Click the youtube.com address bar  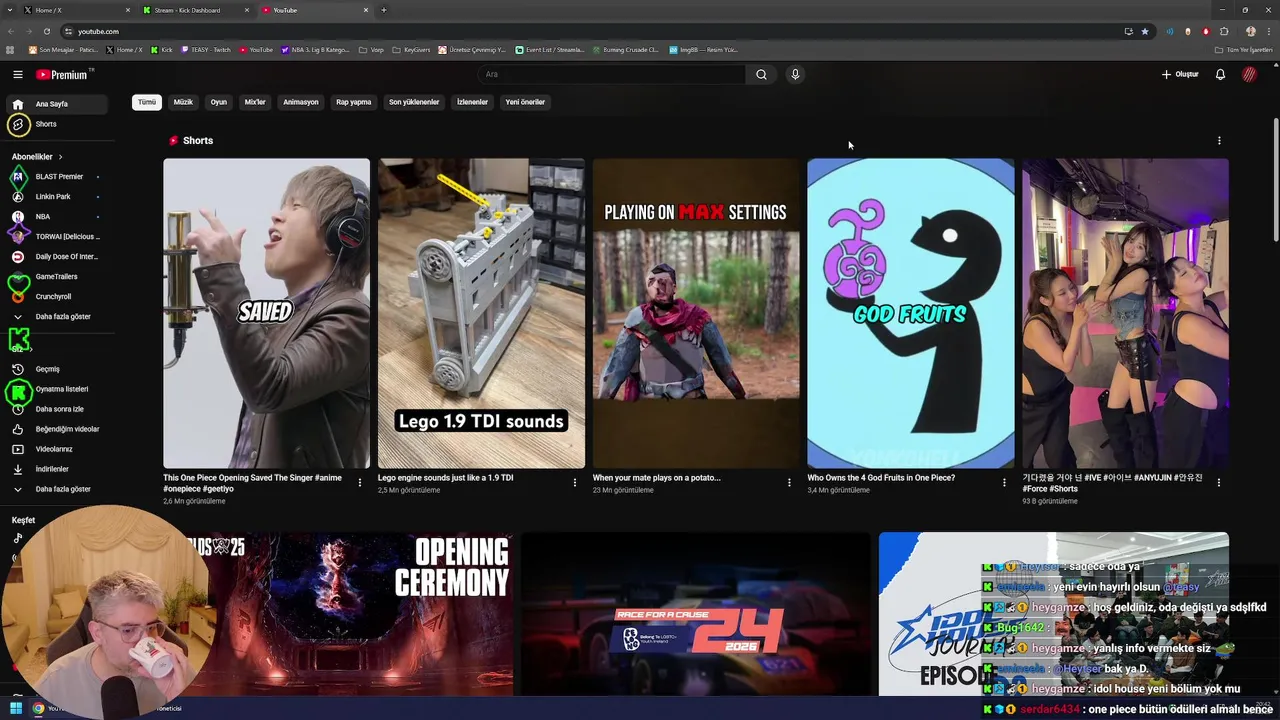590,31
